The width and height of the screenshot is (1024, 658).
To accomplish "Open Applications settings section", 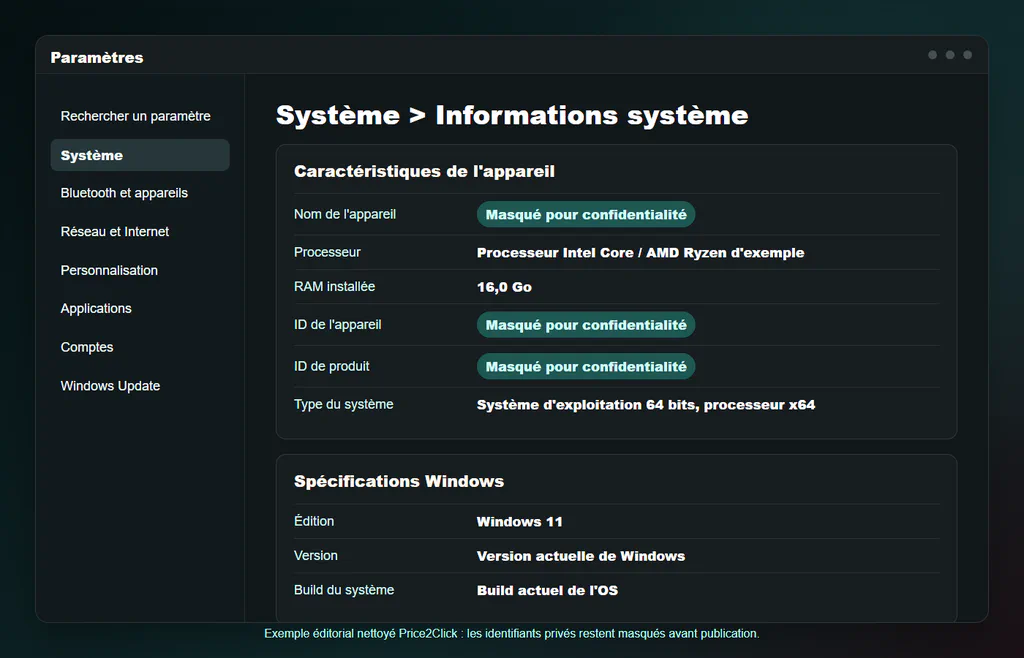I will (140, 309).
